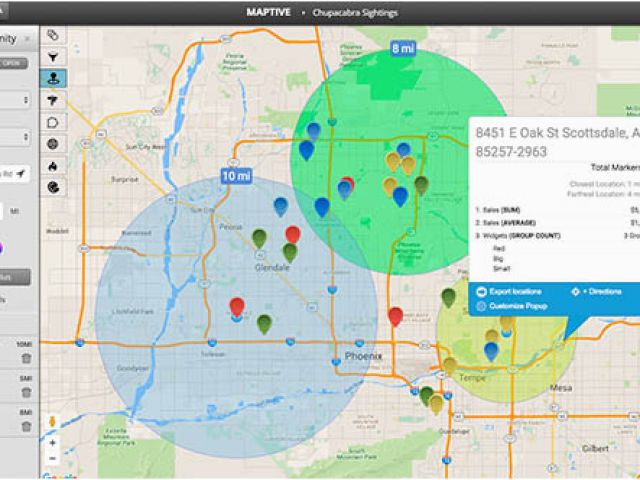
Task: Click the yellow pin just above the Tempe label
Action: (450, 366)
